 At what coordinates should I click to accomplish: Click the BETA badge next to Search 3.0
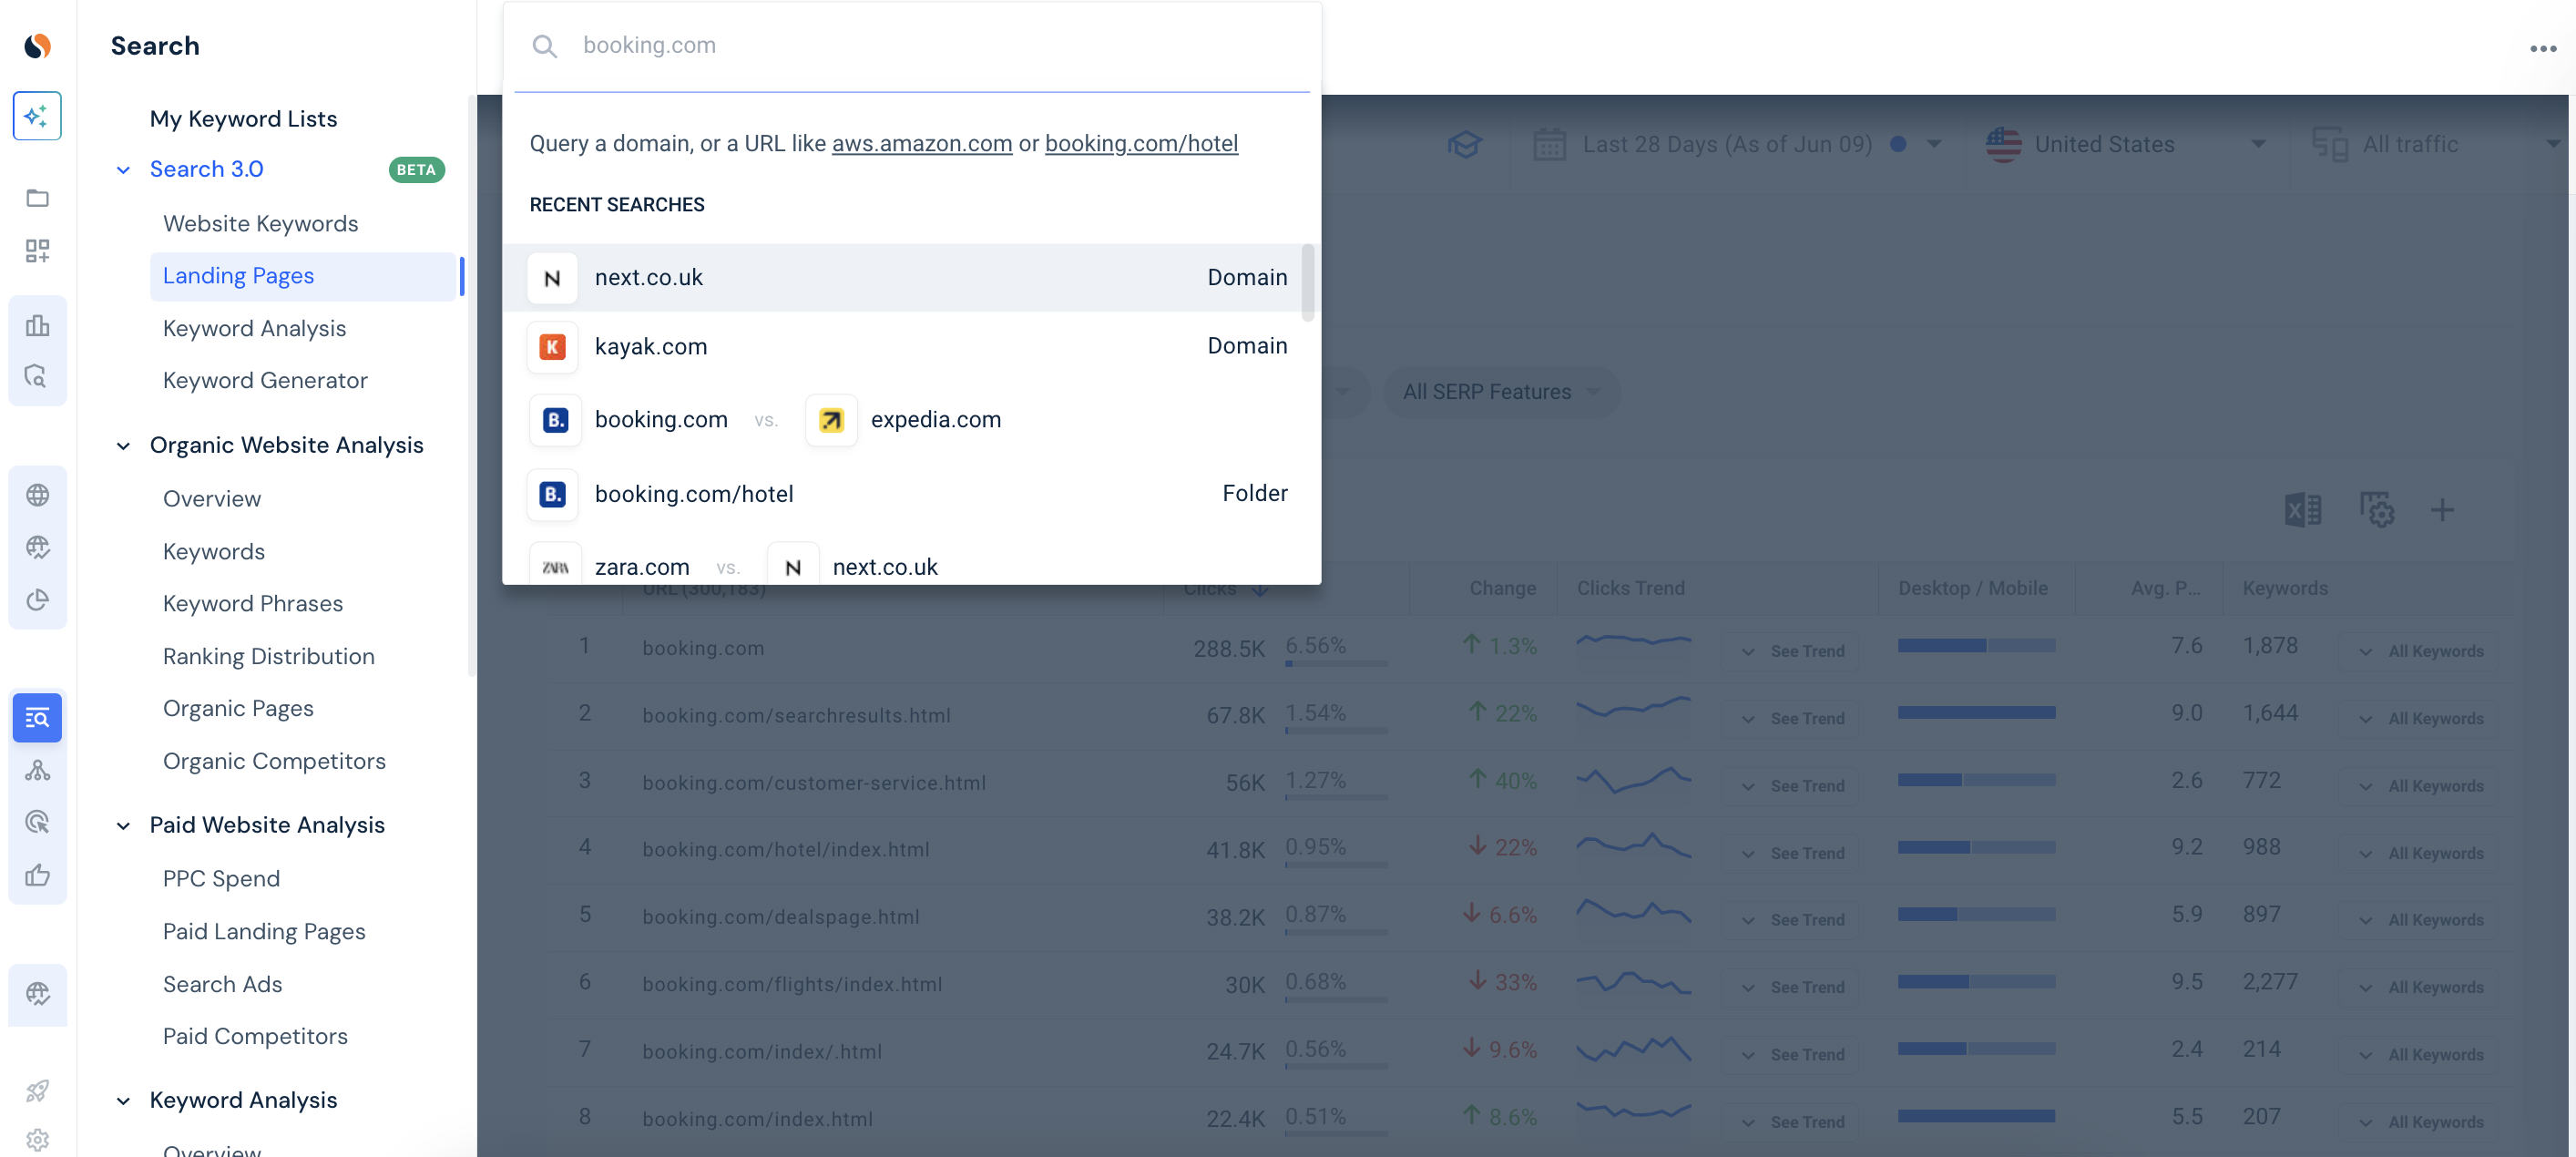pos(416,170)
